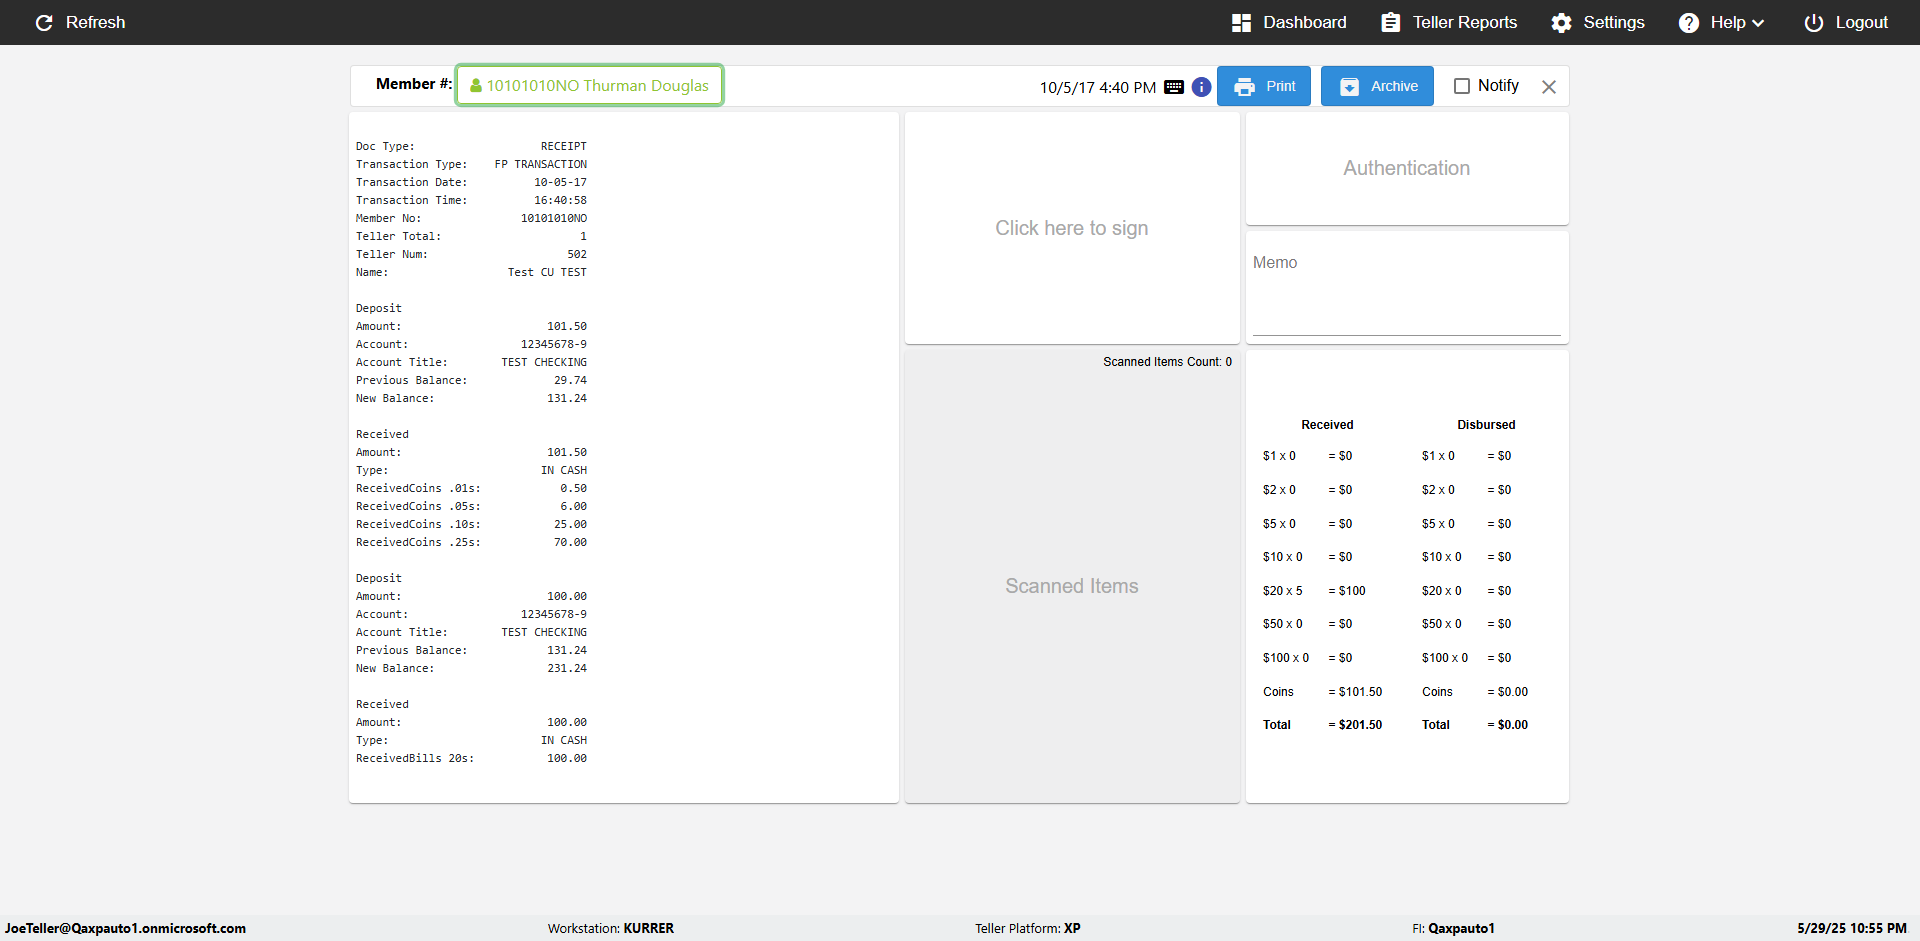Image resolution: width=1920 pixels, height=941 pixels.
Task: Click the printer icon on Print
Action: click(x=1244, y=87)
